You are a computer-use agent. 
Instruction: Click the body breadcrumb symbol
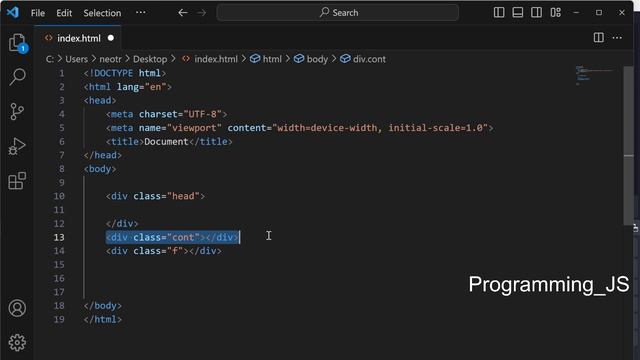tap(311, 59)
